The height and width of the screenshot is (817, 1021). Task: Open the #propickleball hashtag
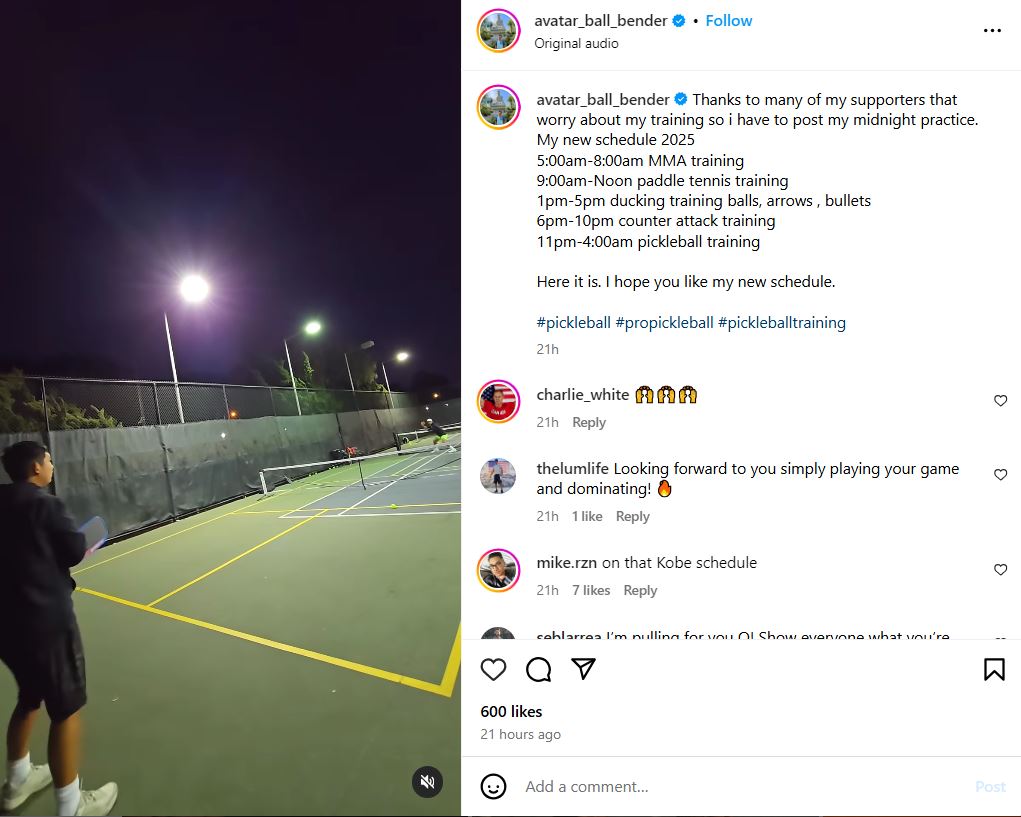(x=664, y=323)
